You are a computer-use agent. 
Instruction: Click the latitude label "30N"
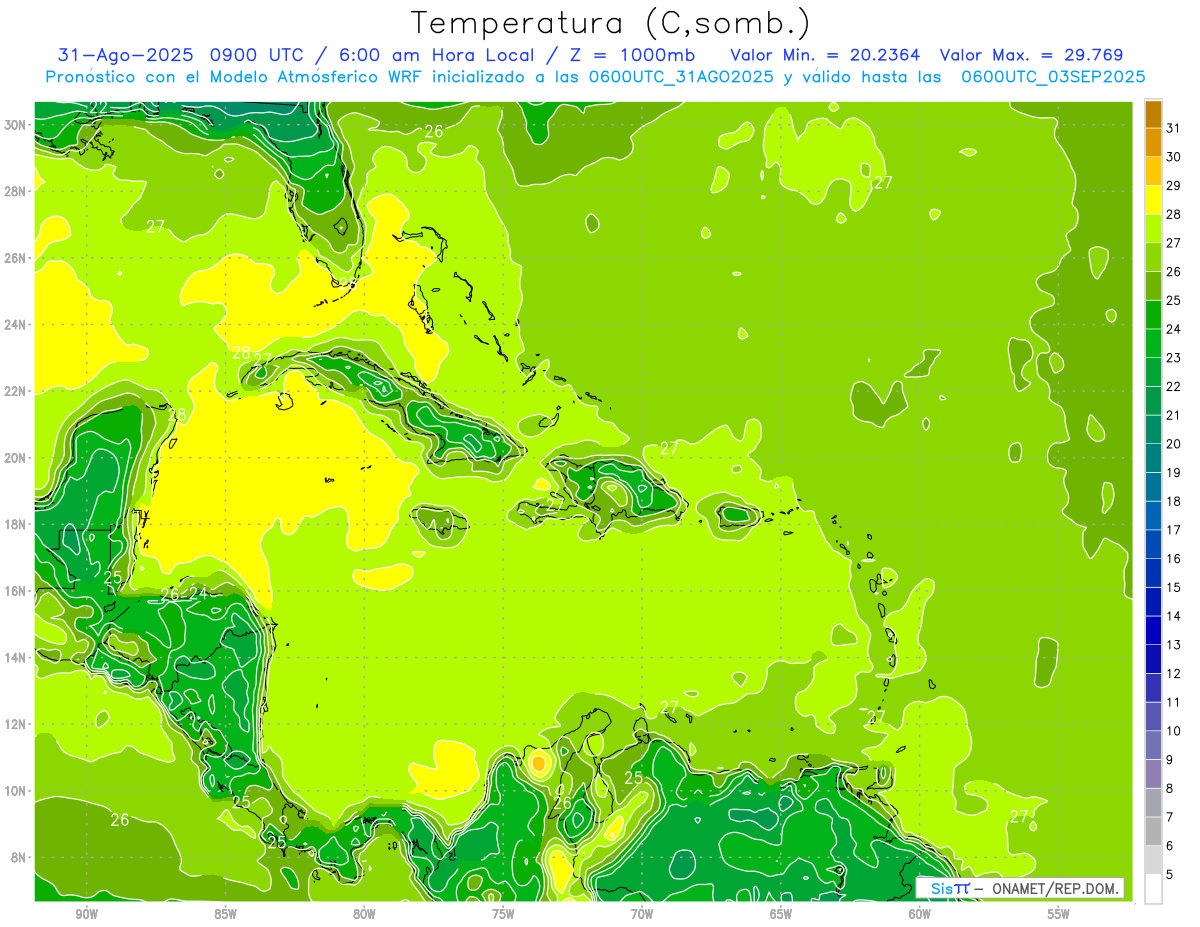[14, 125]
